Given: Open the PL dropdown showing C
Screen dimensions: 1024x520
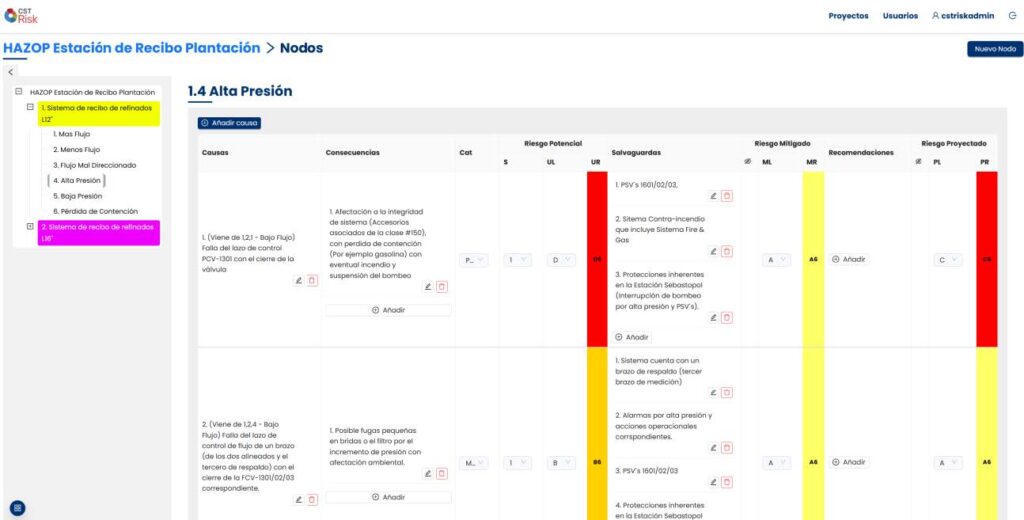Looking at the screenshot, I should 948,260.
